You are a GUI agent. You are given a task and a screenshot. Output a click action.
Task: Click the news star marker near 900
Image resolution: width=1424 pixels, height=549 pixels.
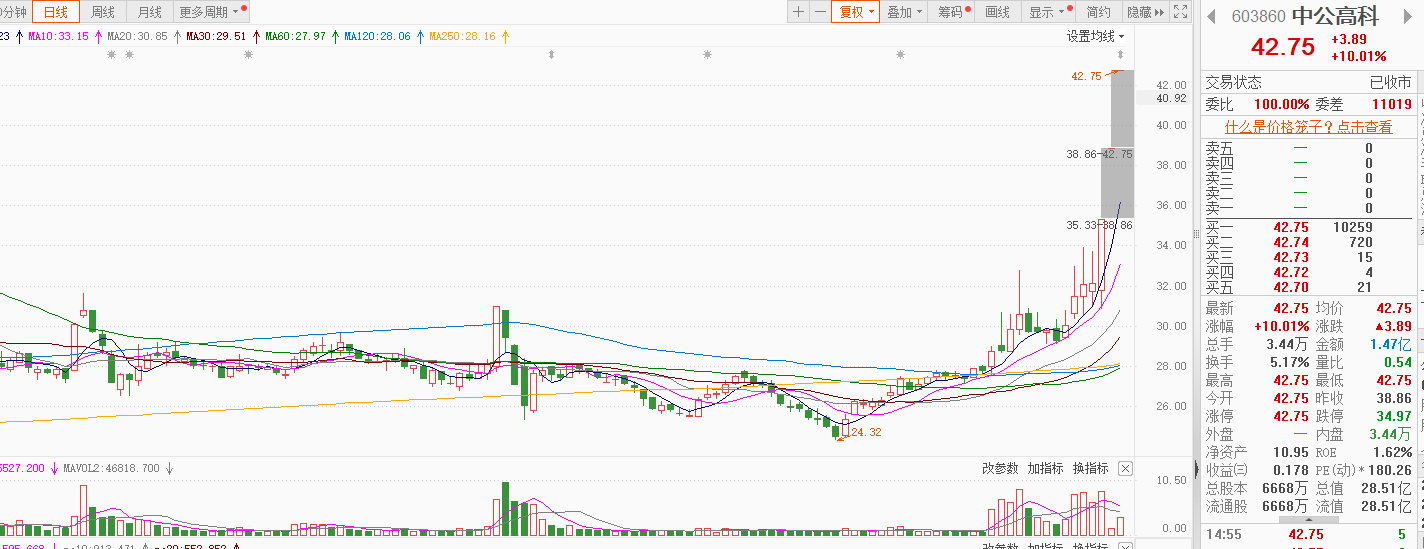click(x=900, y=54)
